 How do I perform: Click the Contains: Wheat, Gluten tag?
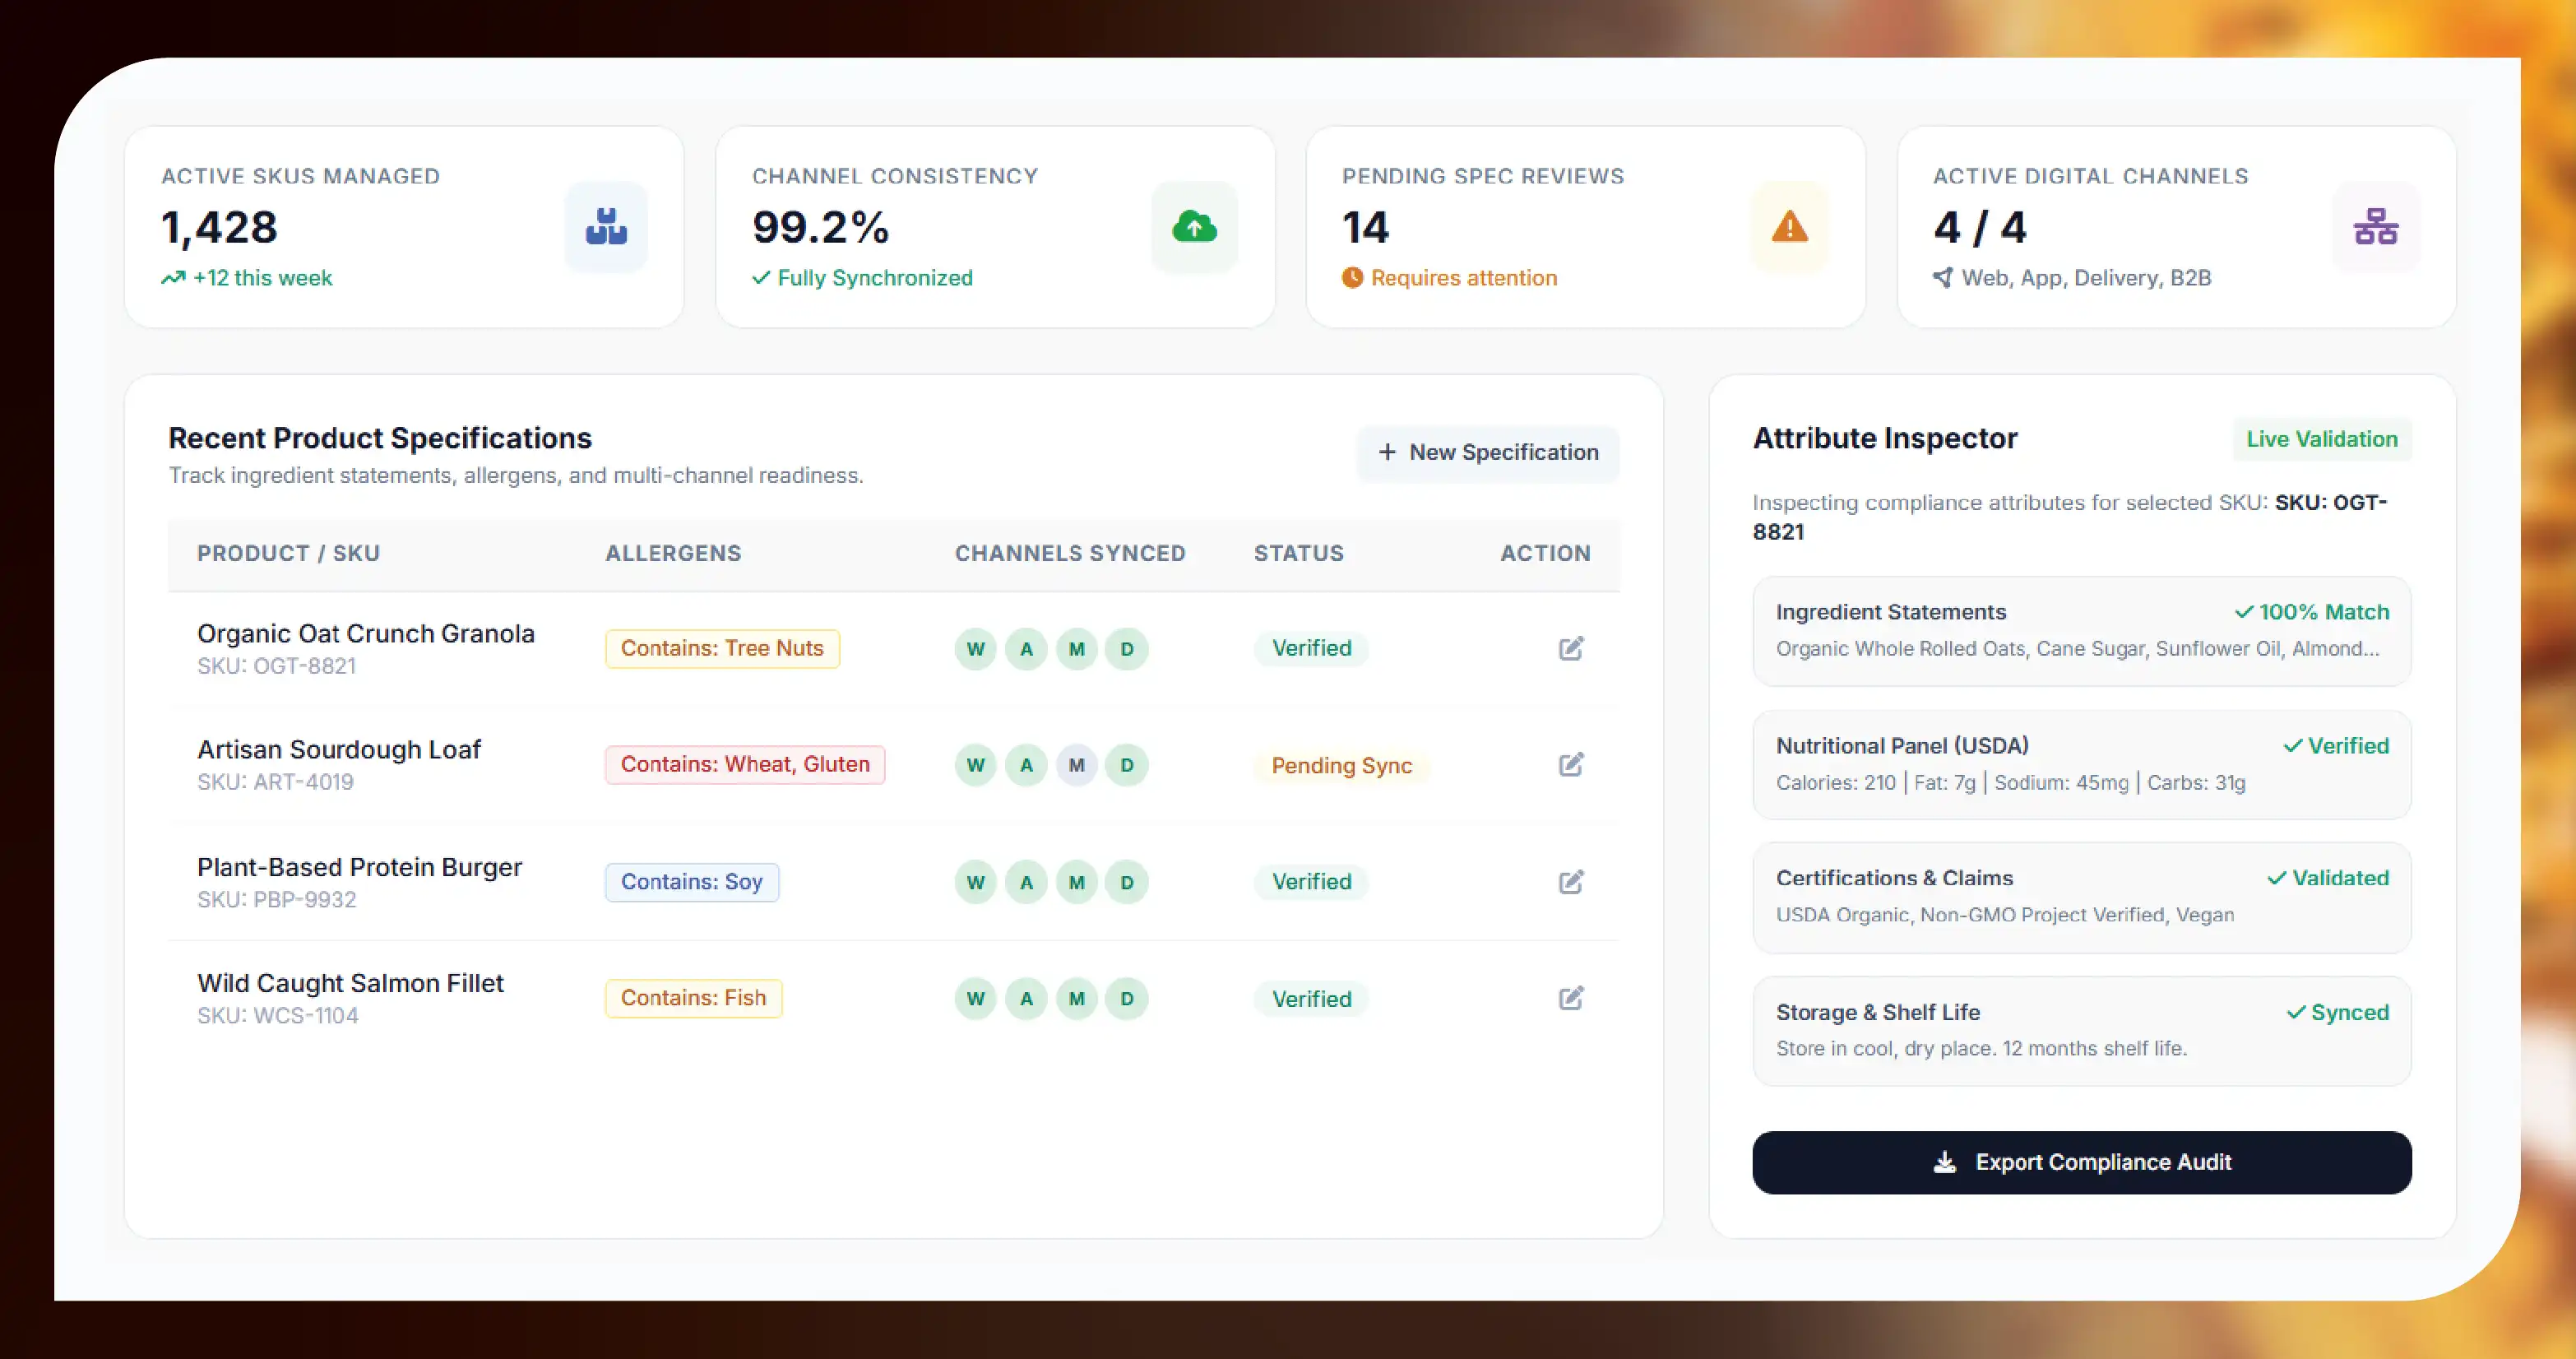click(745, 764)
